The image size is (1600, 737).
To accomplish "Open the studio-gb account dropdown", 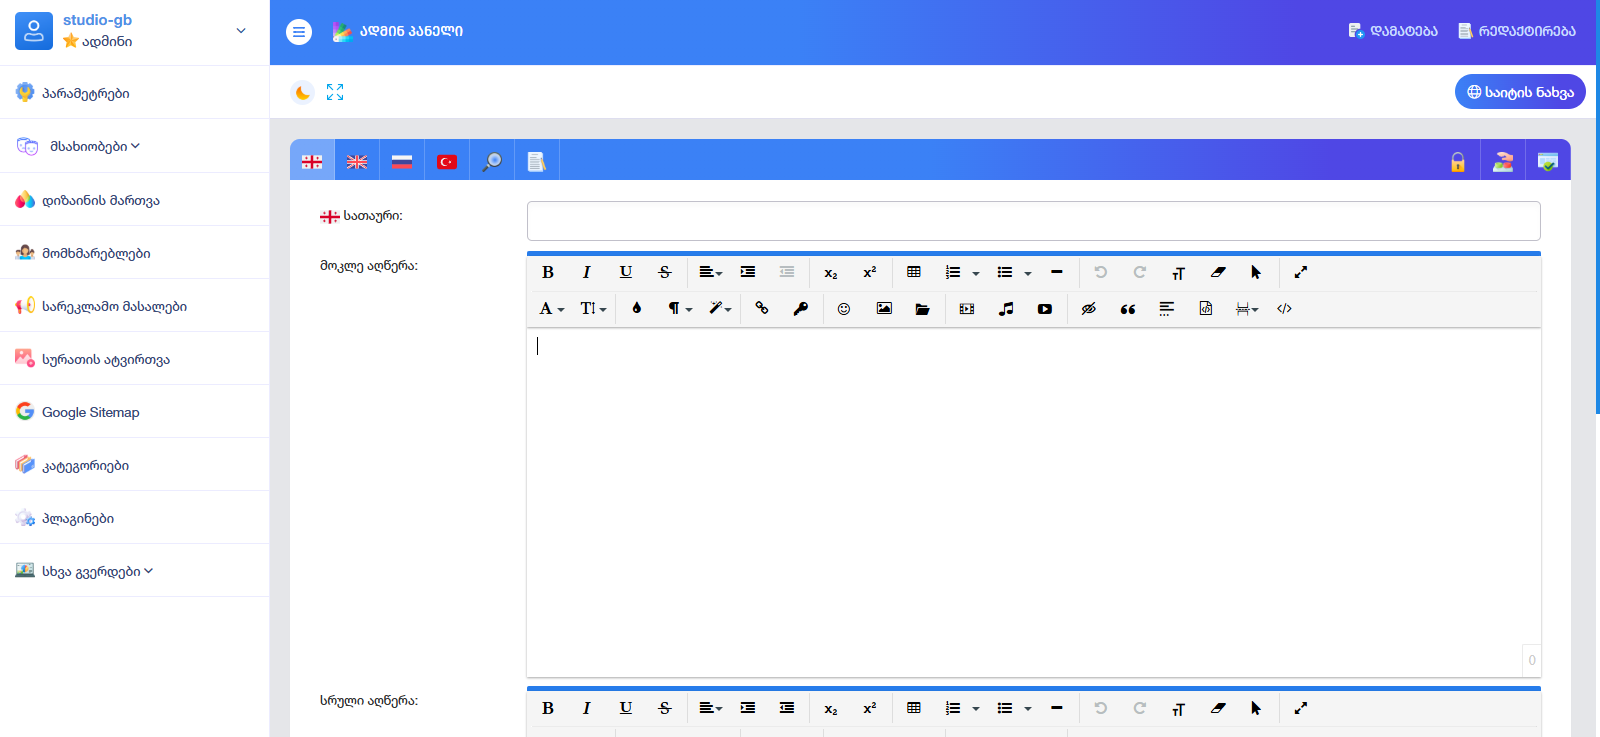I will click(240, 31).
